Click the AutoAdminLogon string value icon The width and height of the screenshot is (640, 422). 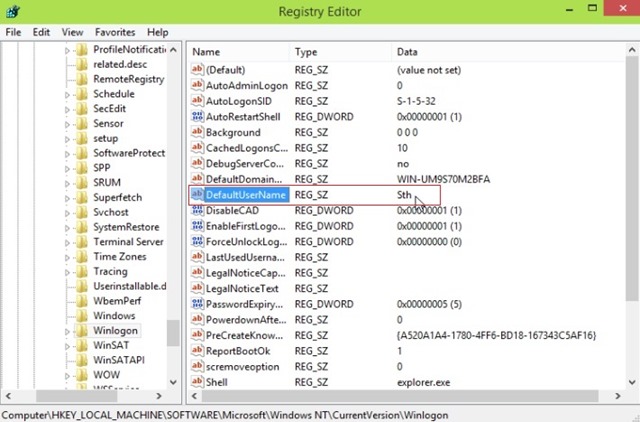click(197, 85)
